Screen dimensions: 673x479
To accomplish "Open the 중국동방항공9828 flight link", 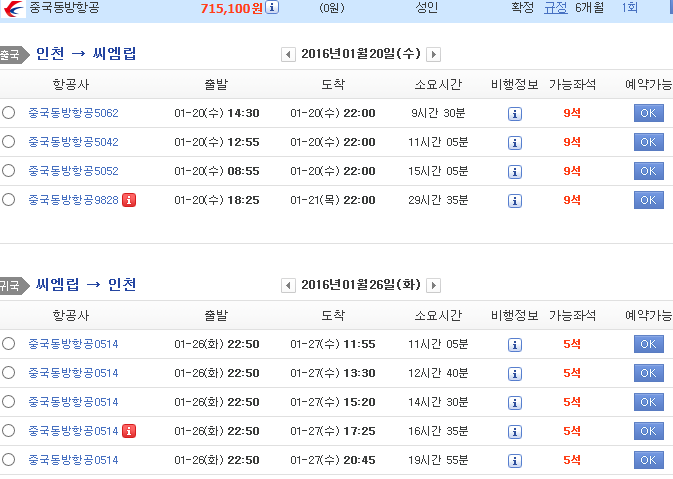I will coord(73,200).
